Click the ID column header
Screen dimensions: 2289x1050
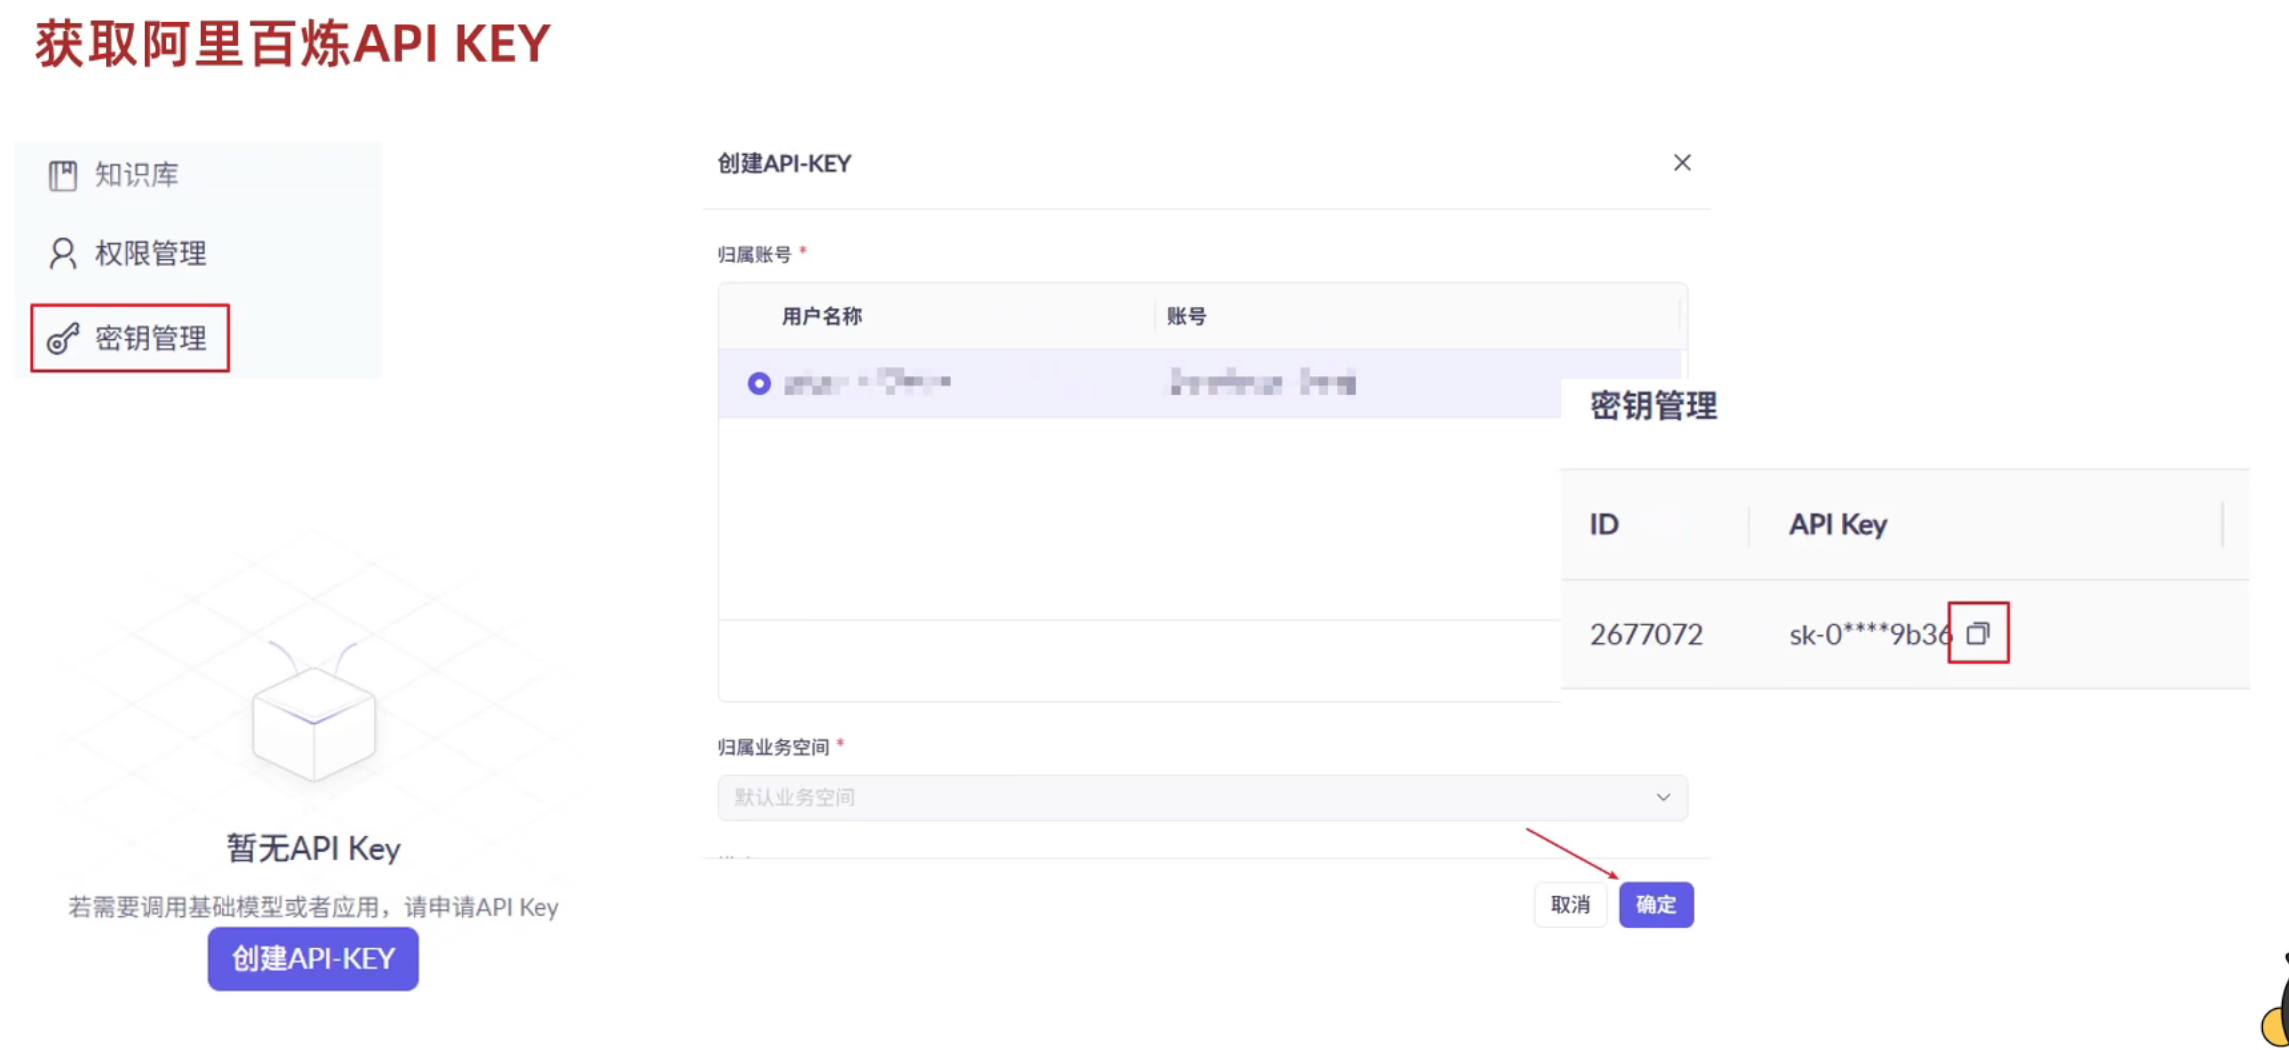[1604, 524]
